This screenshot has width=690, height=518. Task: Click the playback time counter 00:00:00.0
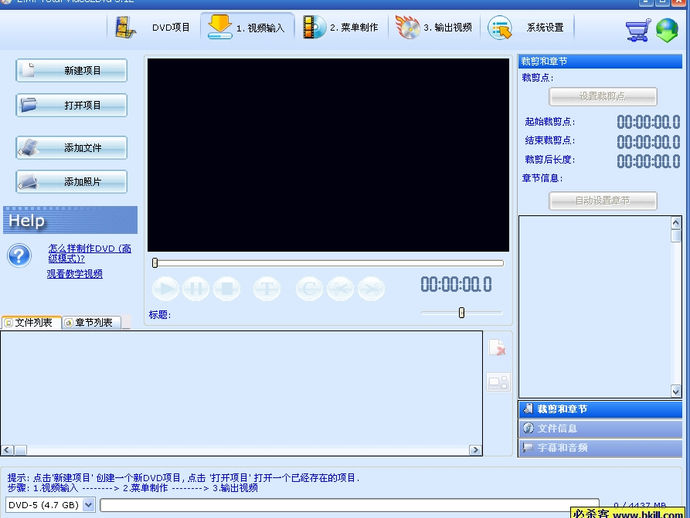456,284
